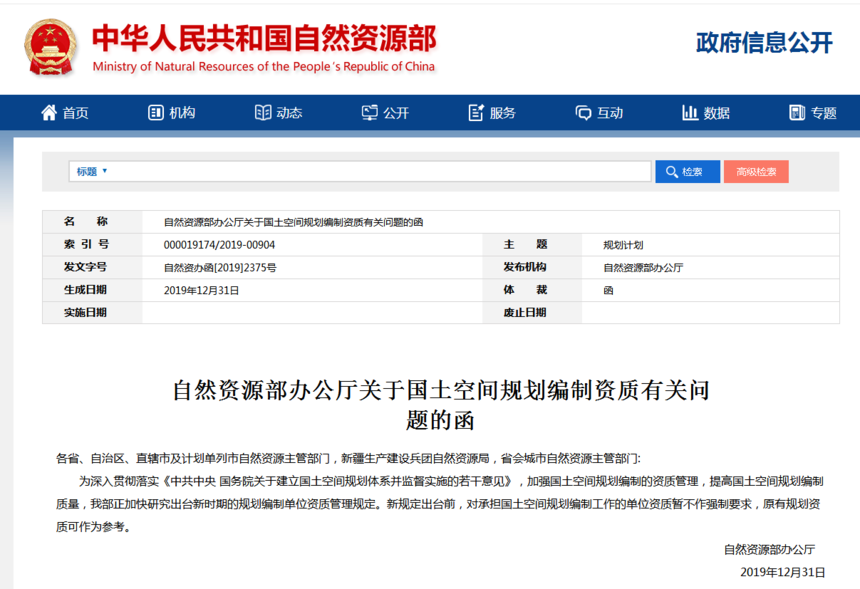Run search with the blue 检索 button
This screenshot has height=589, width=860.
pyautogui.click(x=687, y=172)
